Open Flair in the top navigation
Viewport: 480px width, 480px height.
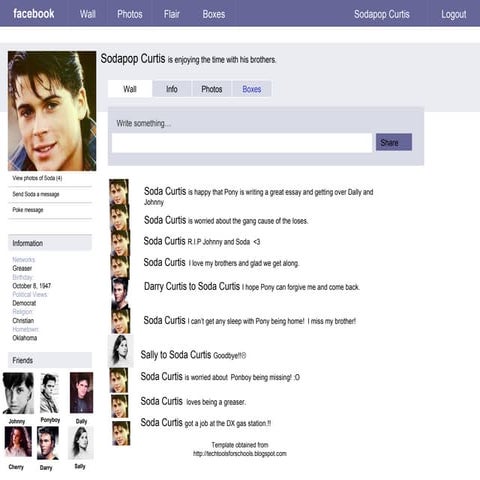click(172, 14)
